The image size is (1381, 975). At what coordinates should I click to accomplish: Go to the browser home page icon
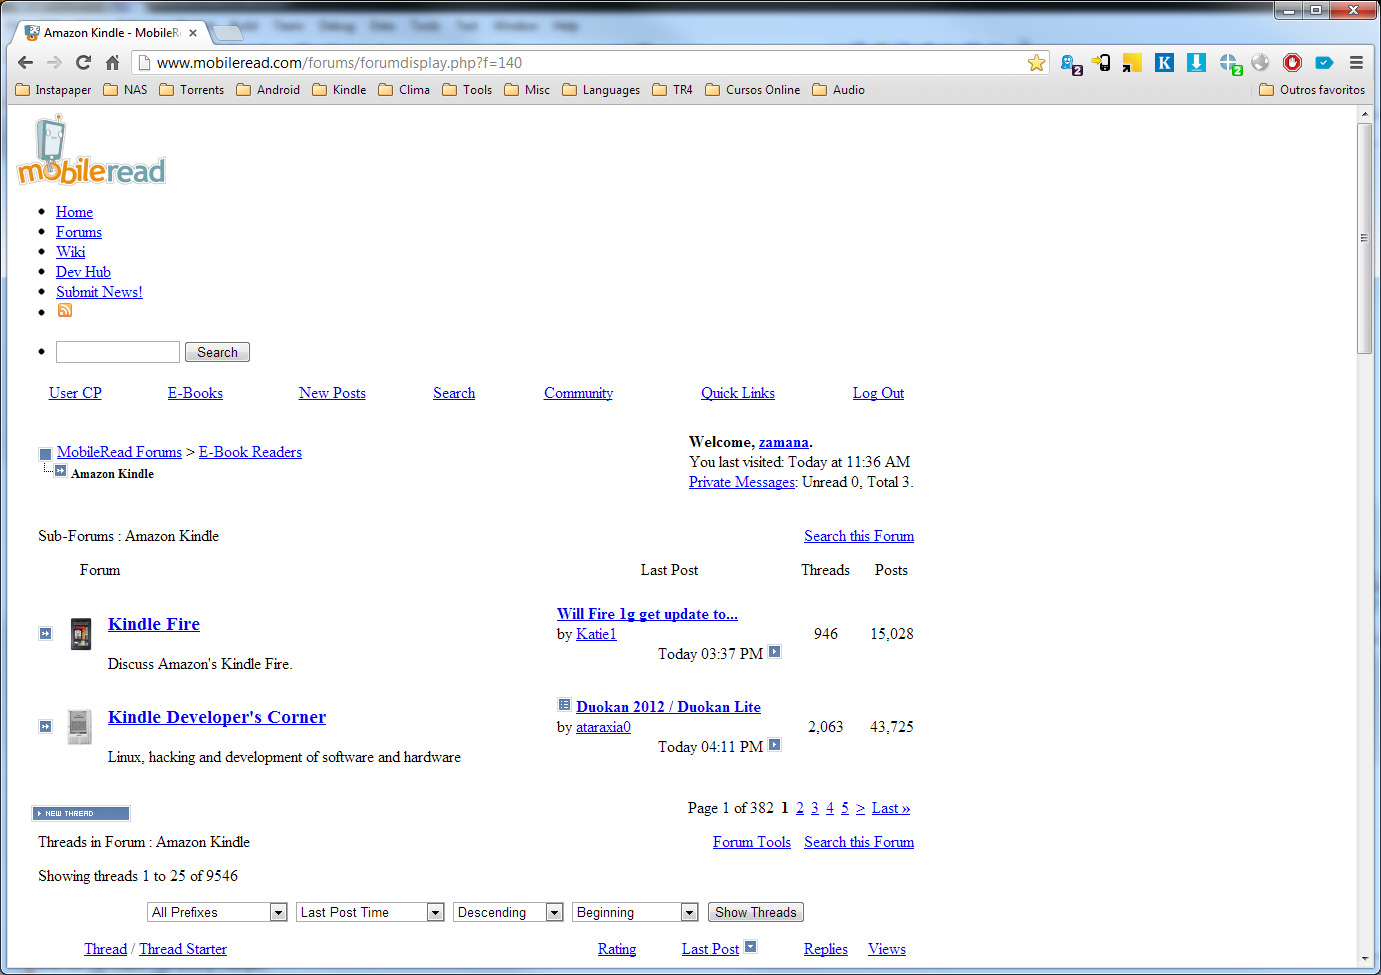pos(112,62)
